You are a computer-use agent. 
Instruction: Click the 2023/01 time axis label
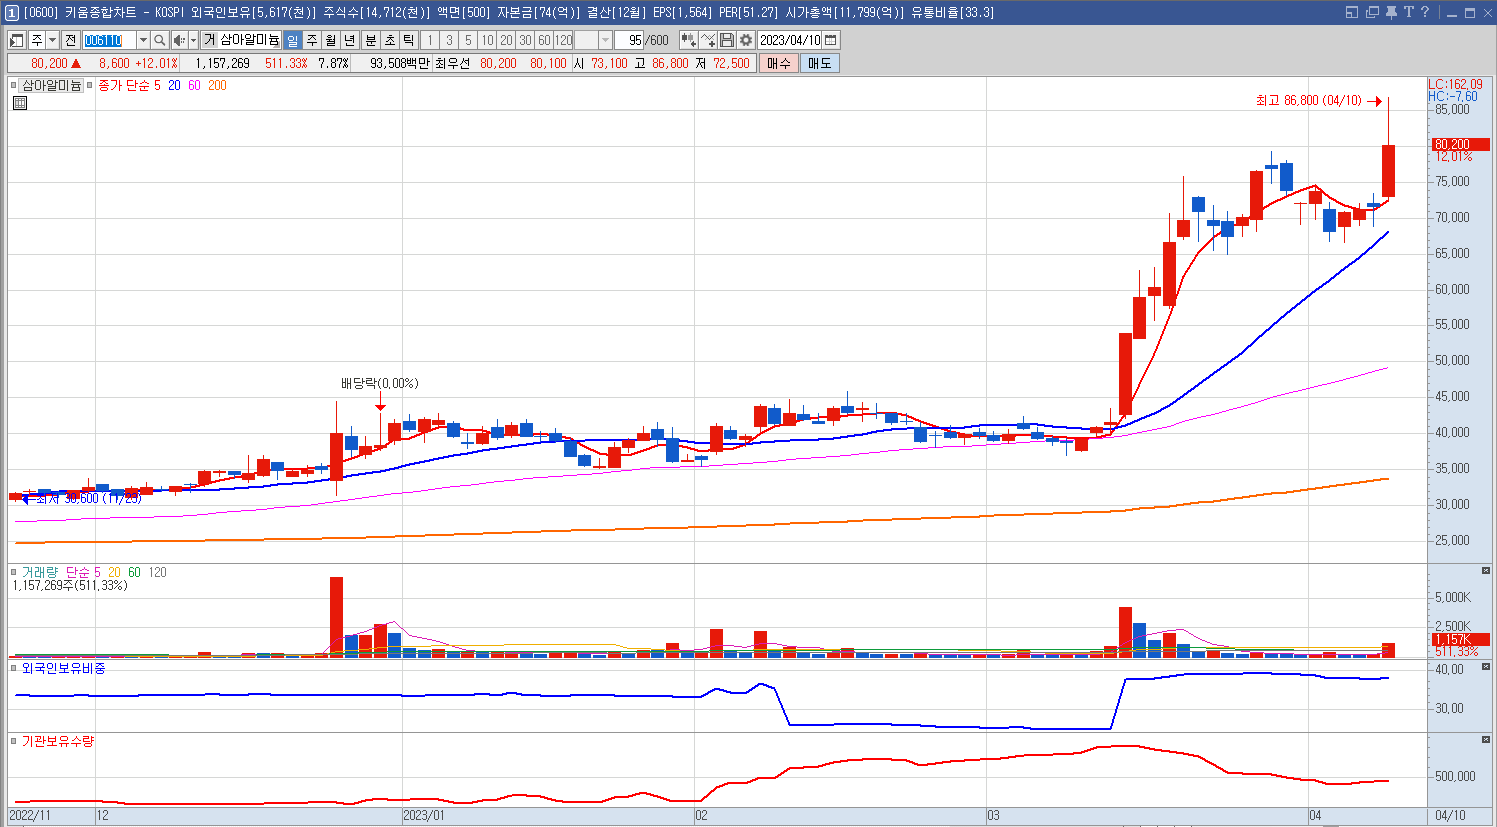[424, 816]
